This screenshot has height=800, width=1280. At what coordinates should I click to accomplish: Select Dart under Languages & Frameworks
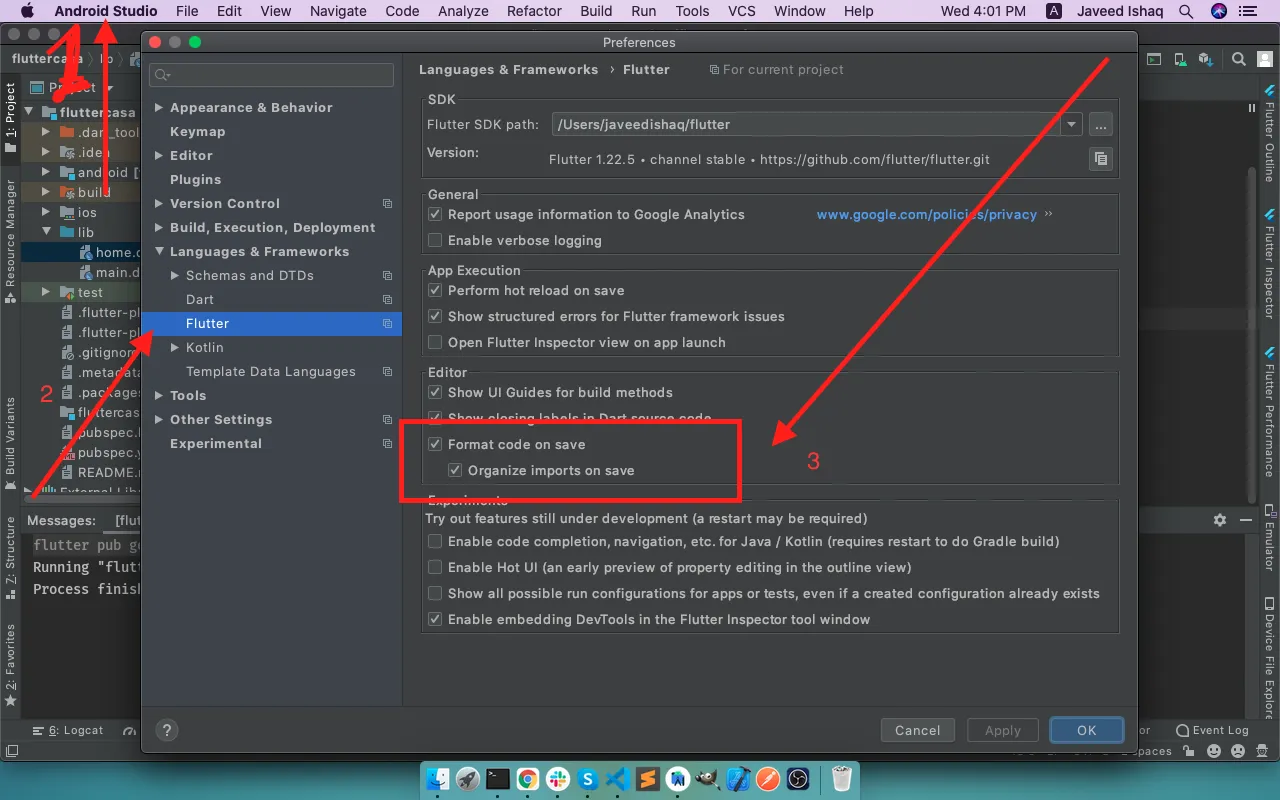(200, 300)
